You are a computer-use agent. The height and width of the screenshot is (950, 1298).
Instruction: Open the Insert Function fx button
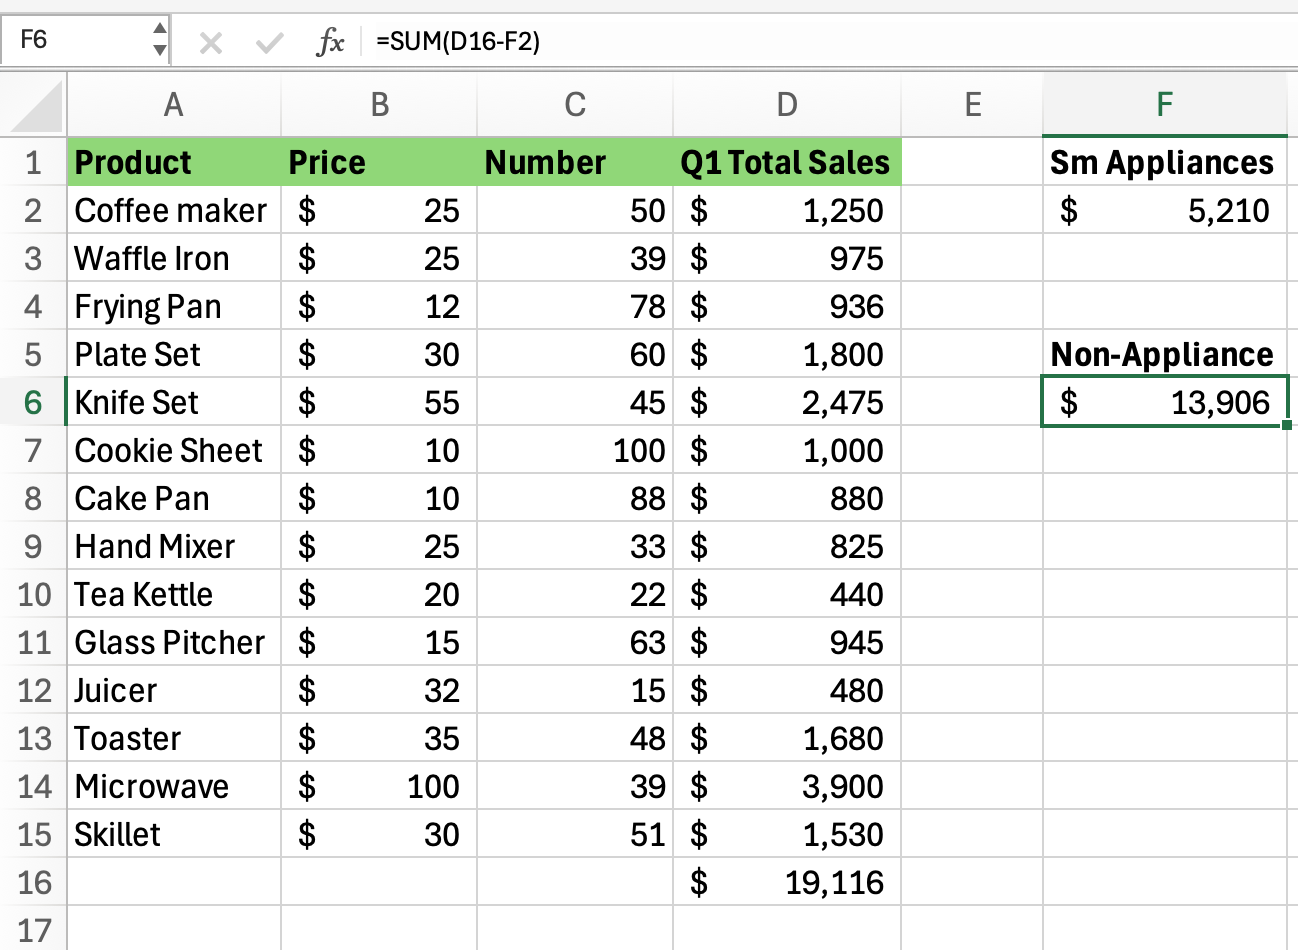pyautogui.click(x=330, y=42)
